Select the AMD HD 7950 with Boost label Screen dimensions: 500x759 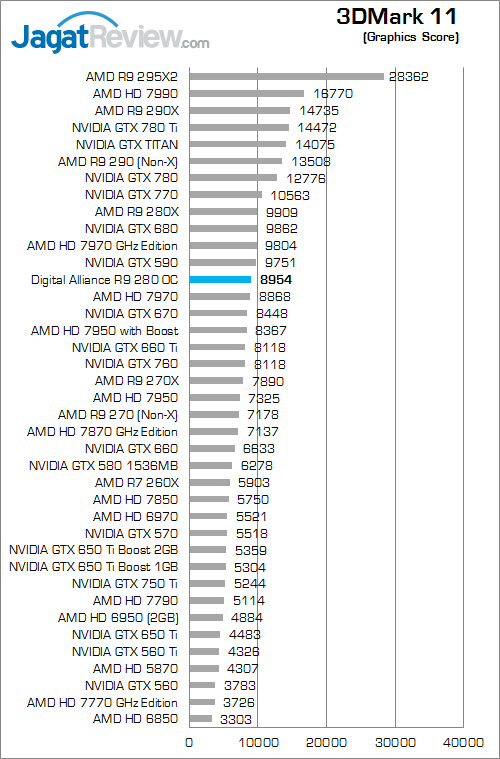pos(105,331)
